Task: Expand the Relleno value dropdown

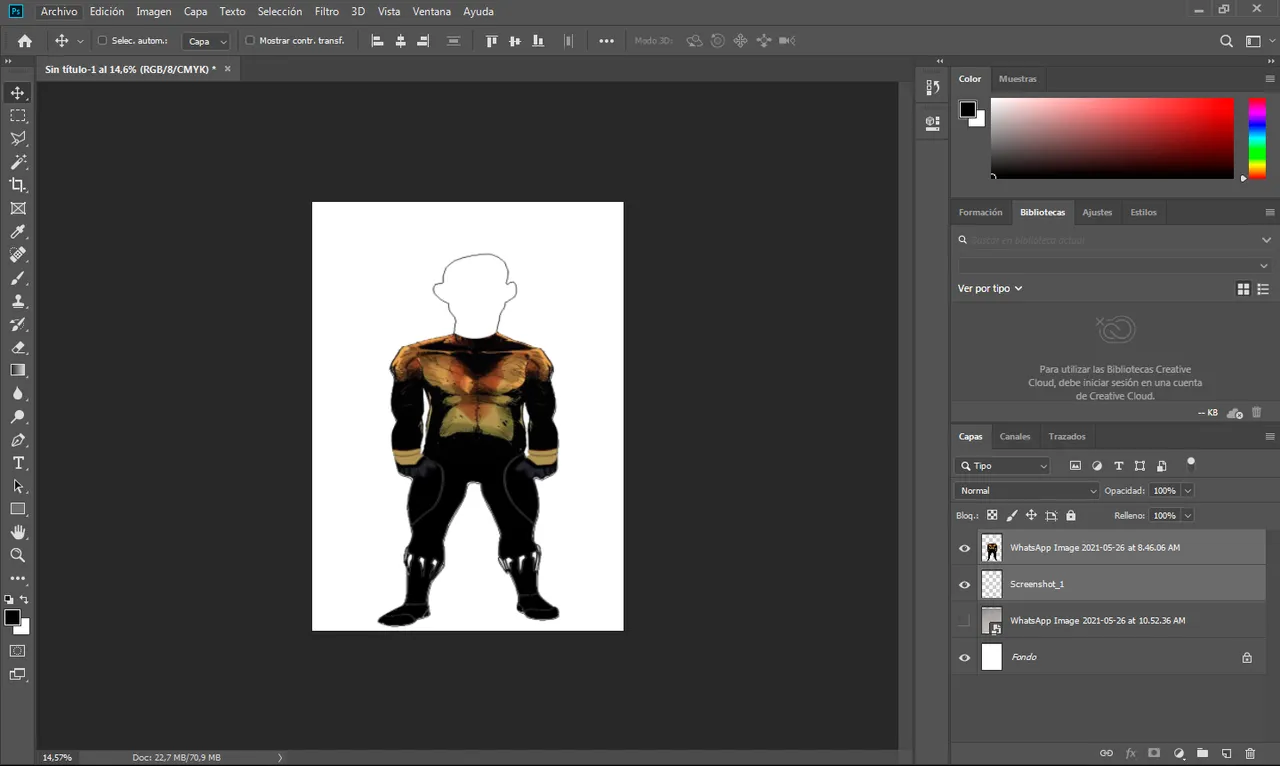Action: [x=1188, y=515]
